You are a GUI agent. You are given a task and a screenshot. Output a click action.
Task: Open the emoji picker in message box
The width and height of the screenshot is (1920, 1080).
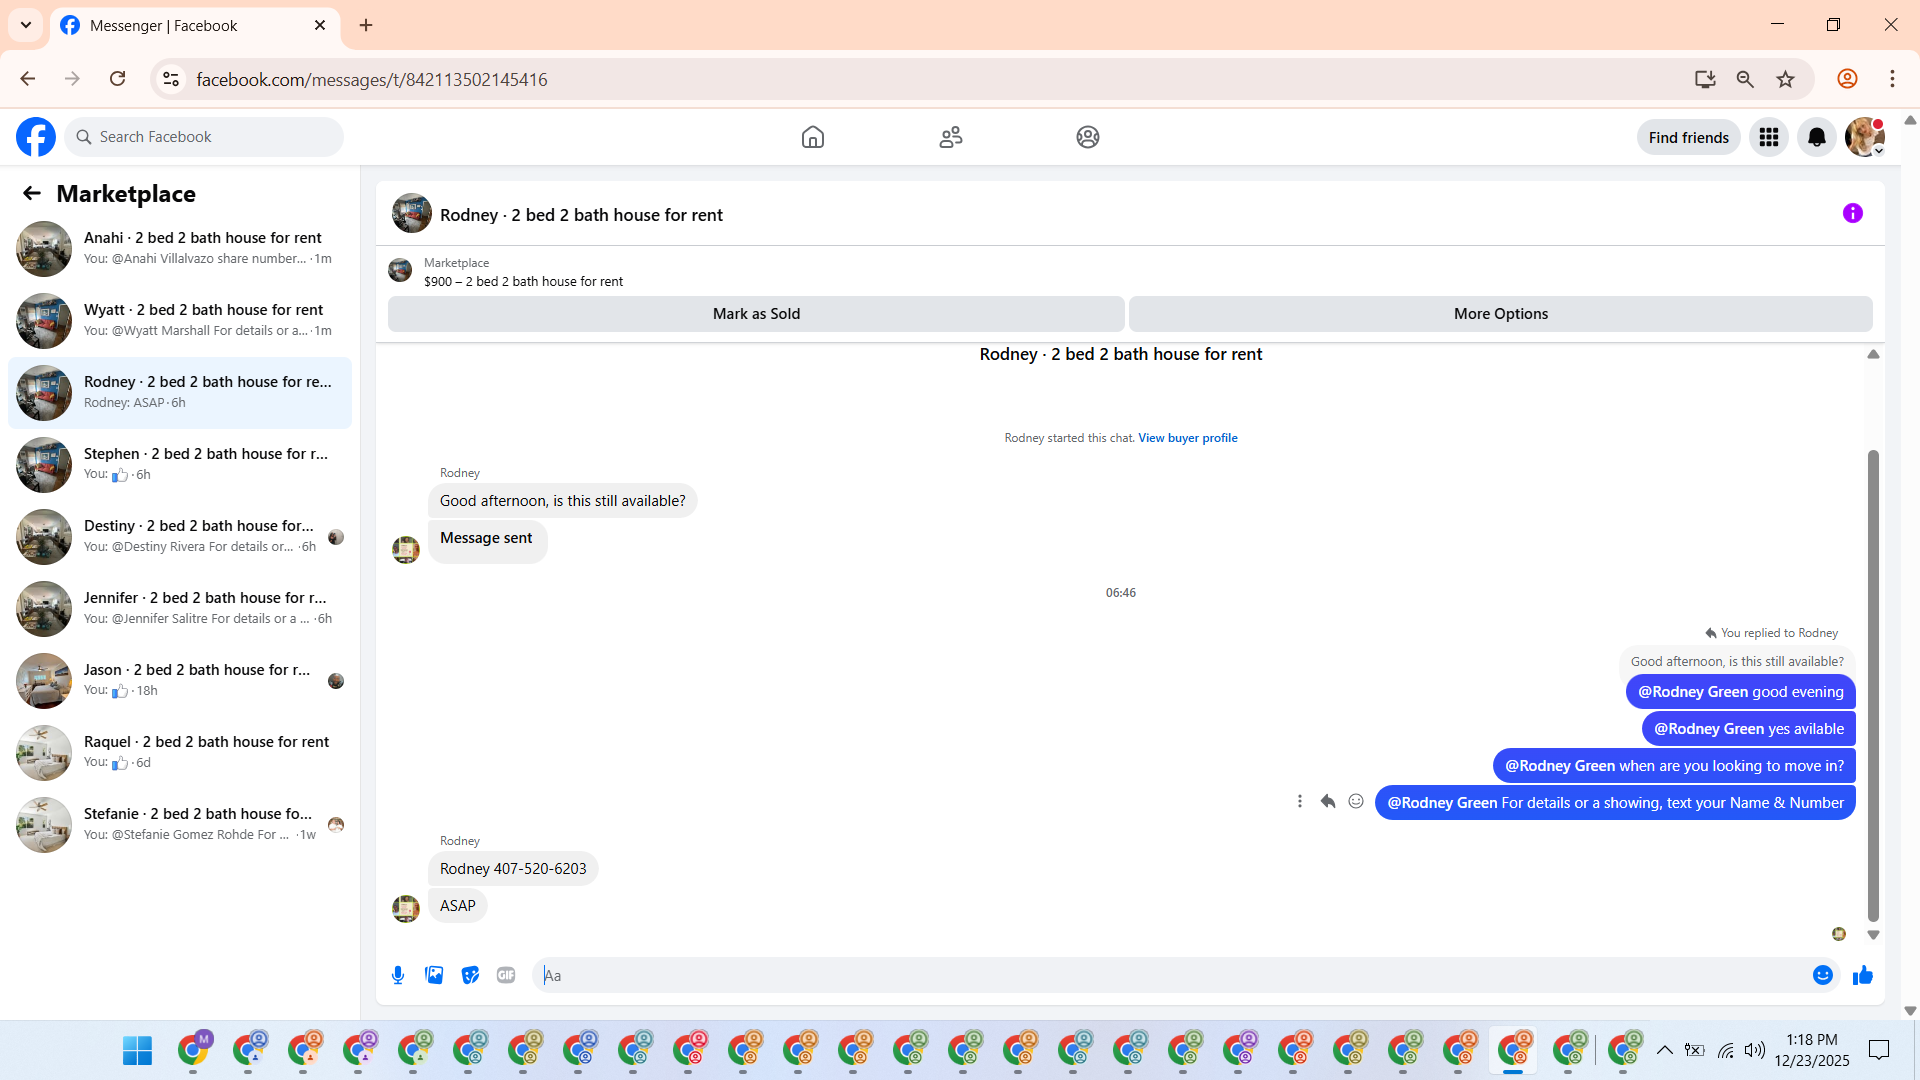1822,975
